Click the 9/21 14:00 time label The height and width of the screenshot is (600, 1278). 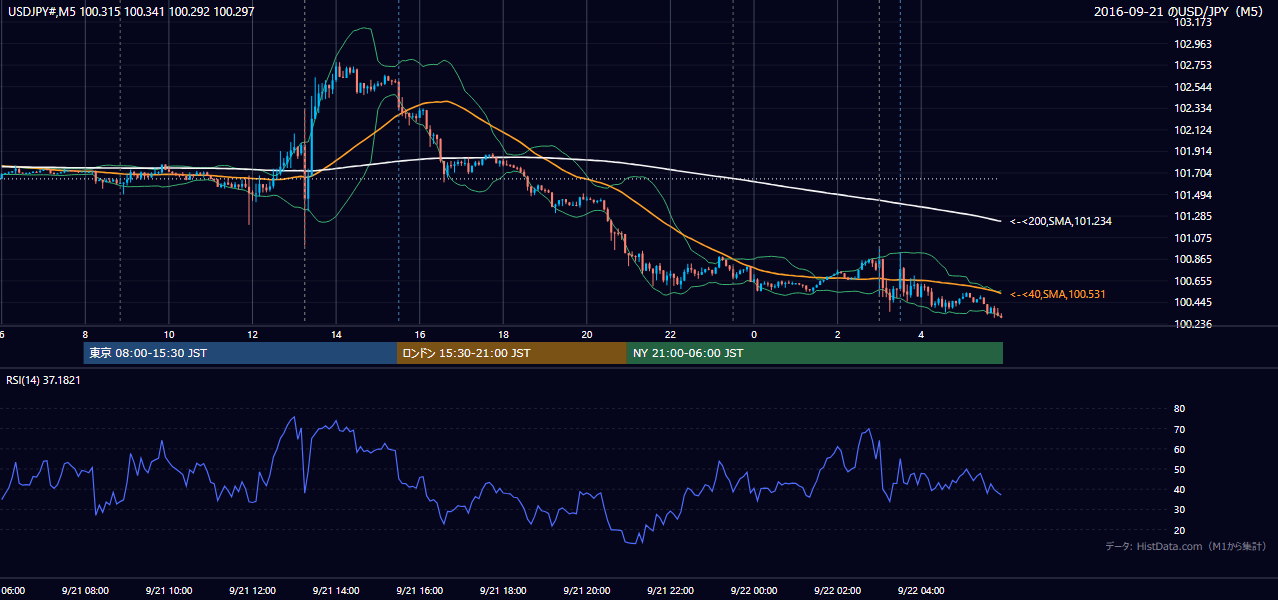click(x=335, y=590)
